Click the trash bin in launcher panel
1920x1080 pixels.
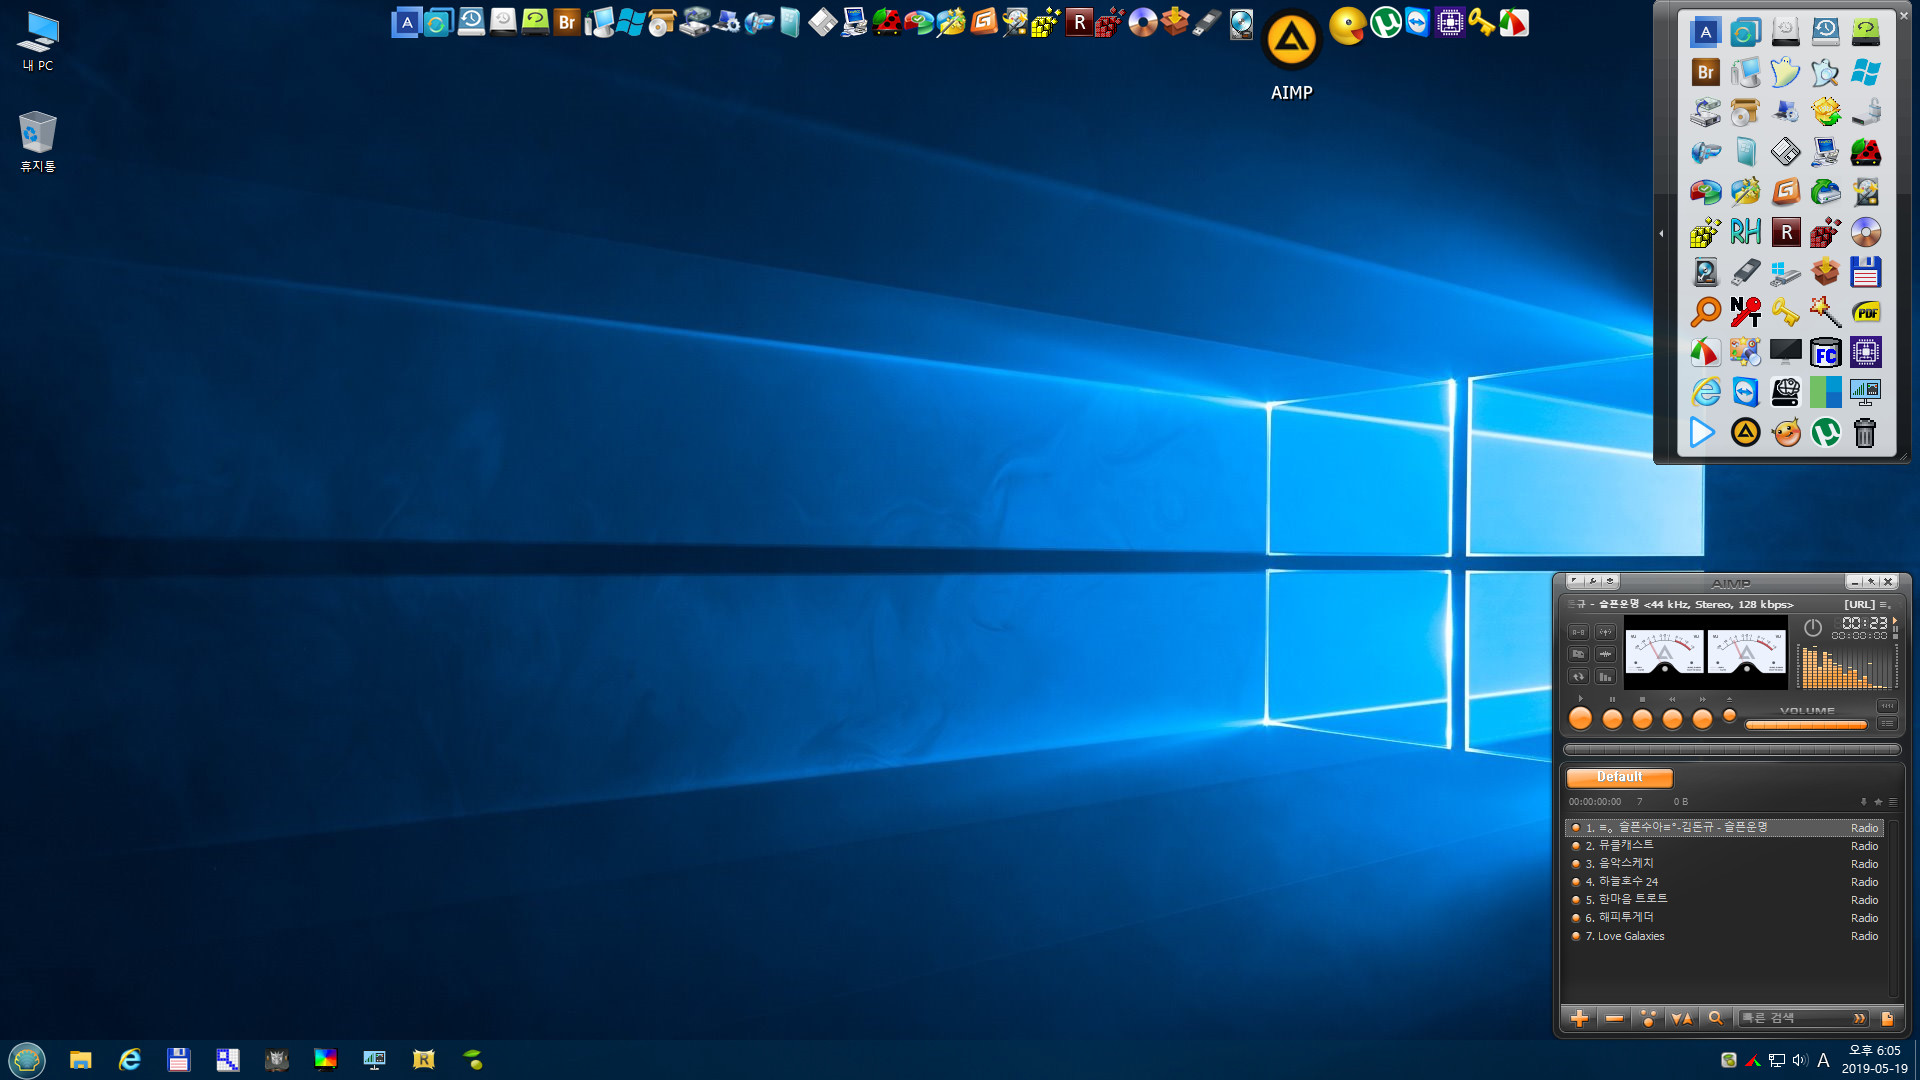tap(1865, 432)
